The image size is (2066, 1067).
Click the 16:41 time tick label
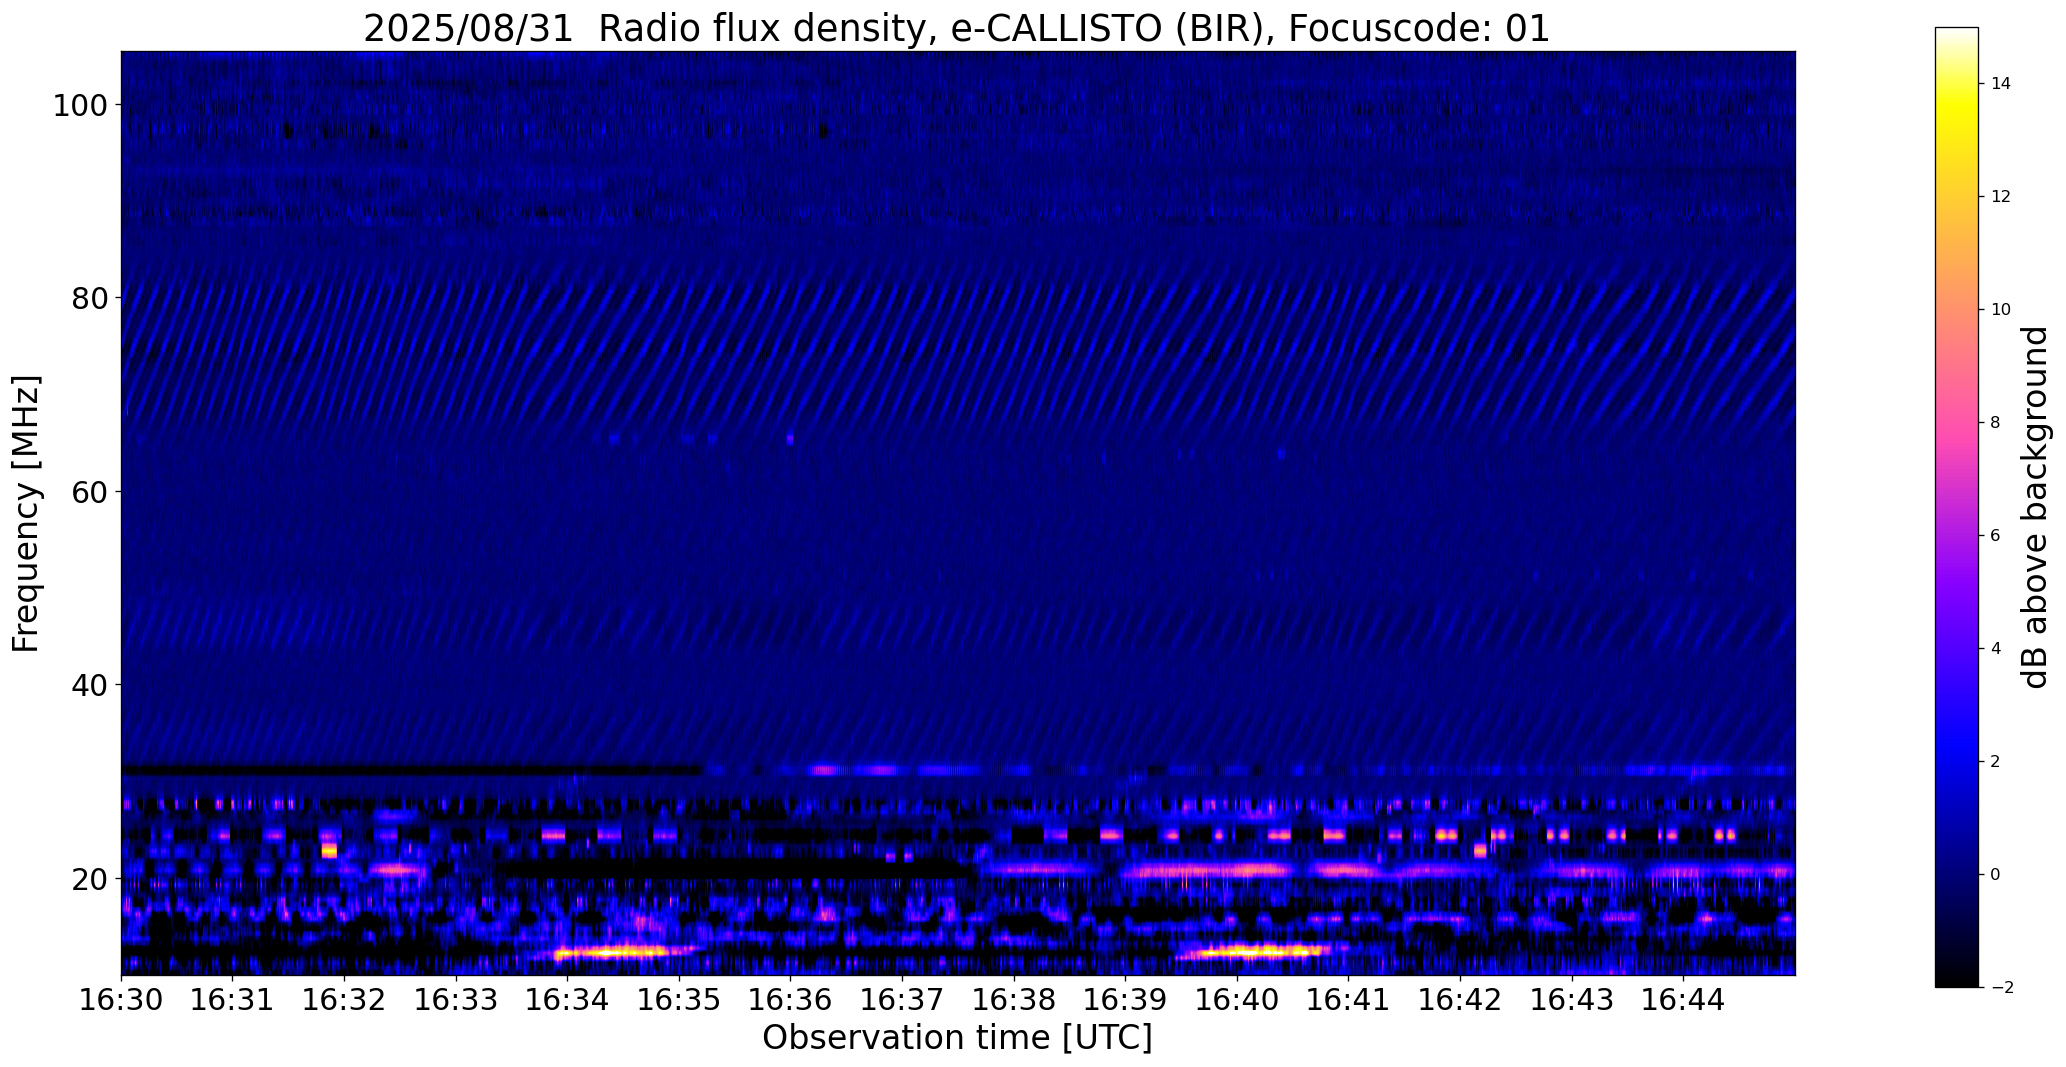1348,998
